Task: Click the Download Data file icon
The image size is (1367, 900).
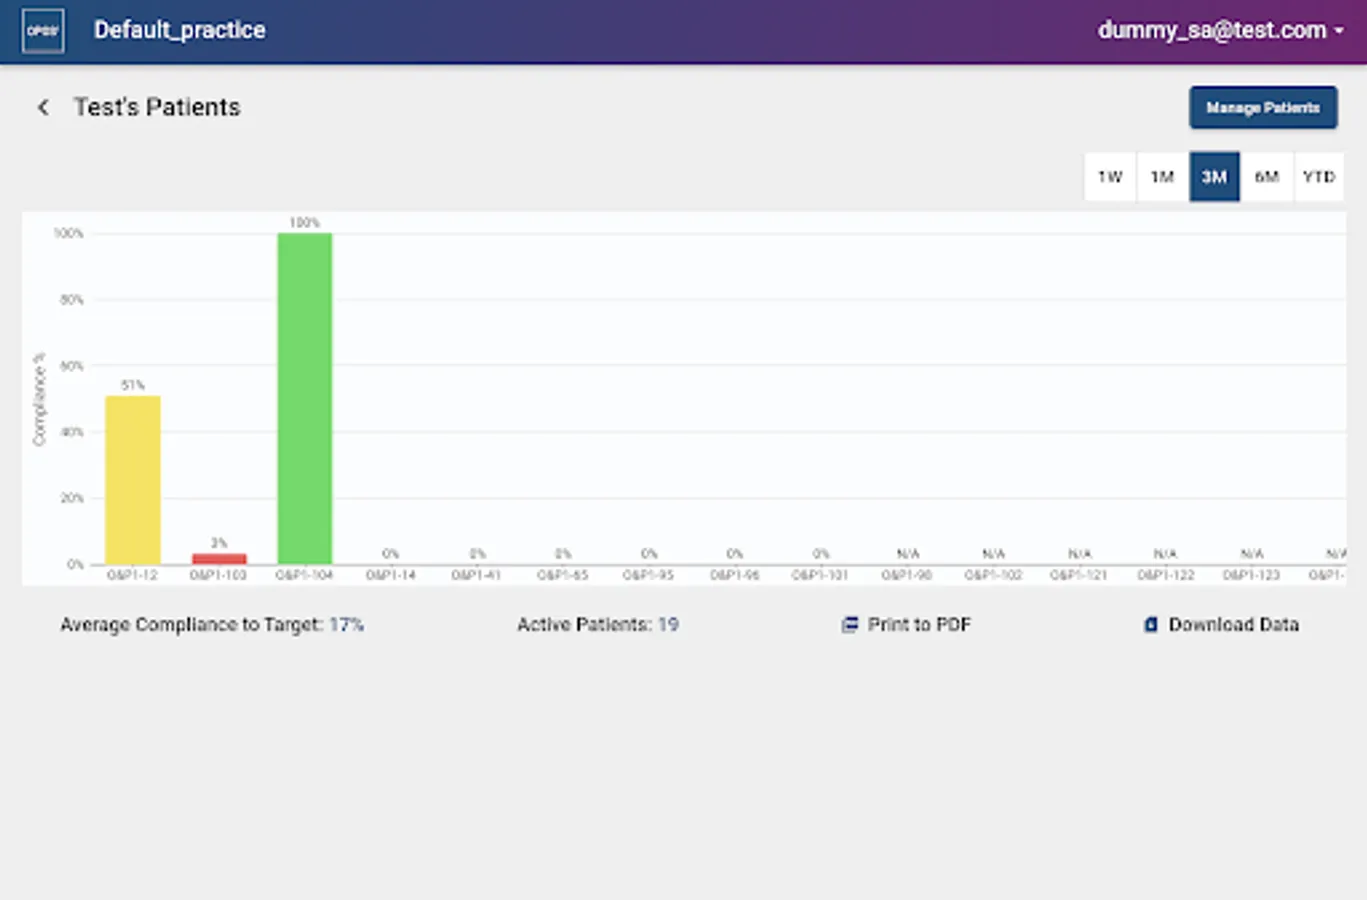Action: click(x=1150, y=624)
